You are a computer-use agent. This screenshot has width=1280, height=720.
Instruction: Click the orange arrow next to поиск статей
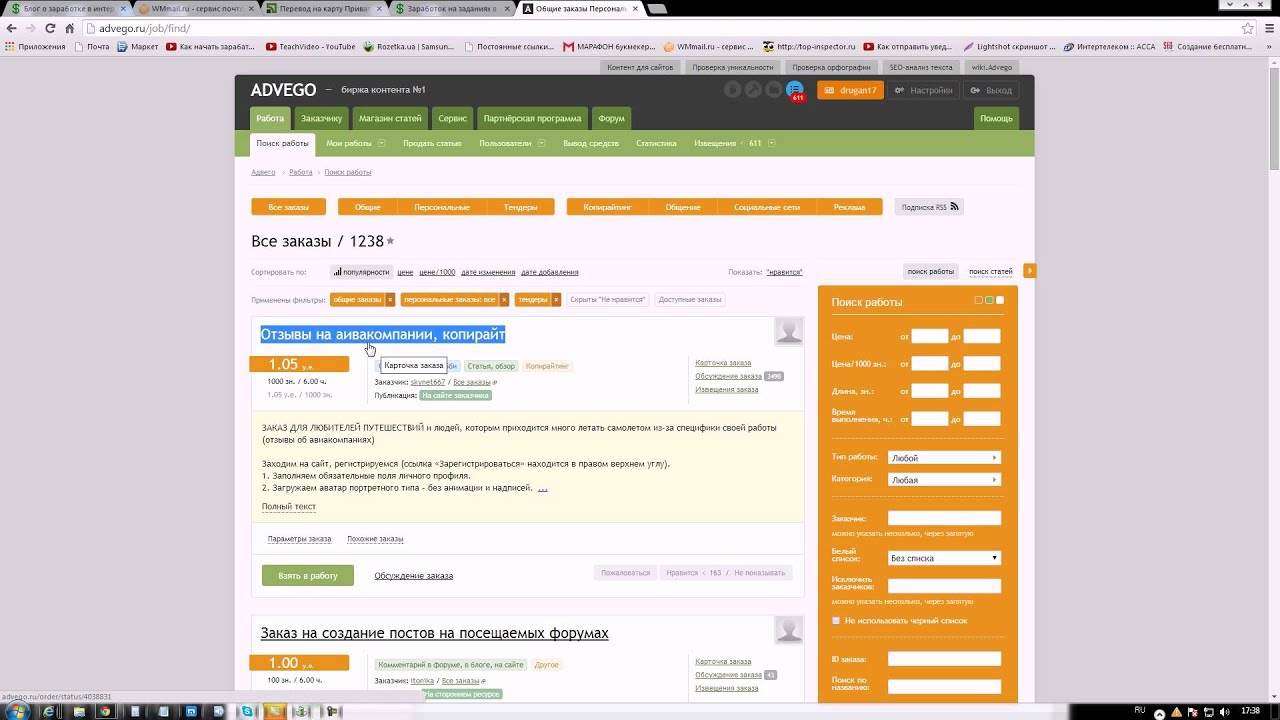click(x=1029, y=271)
